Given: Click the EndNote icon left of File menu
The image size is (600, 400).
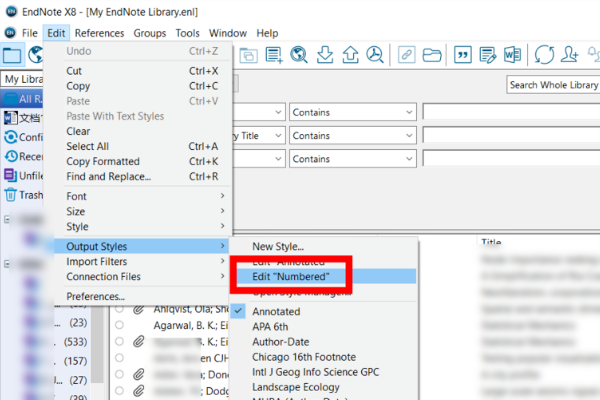Looking at the screenshot, I should coord(10,33).
